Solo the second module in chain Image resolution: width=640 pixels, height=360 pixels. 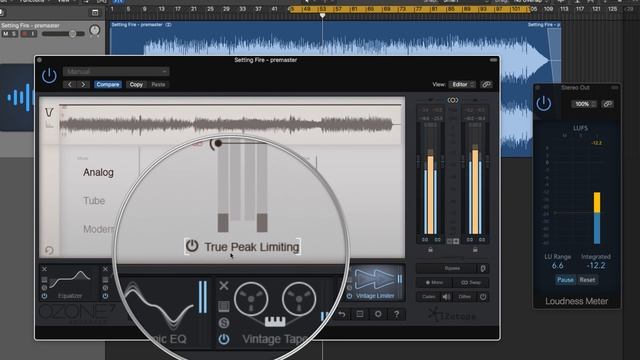coord(105,288)
